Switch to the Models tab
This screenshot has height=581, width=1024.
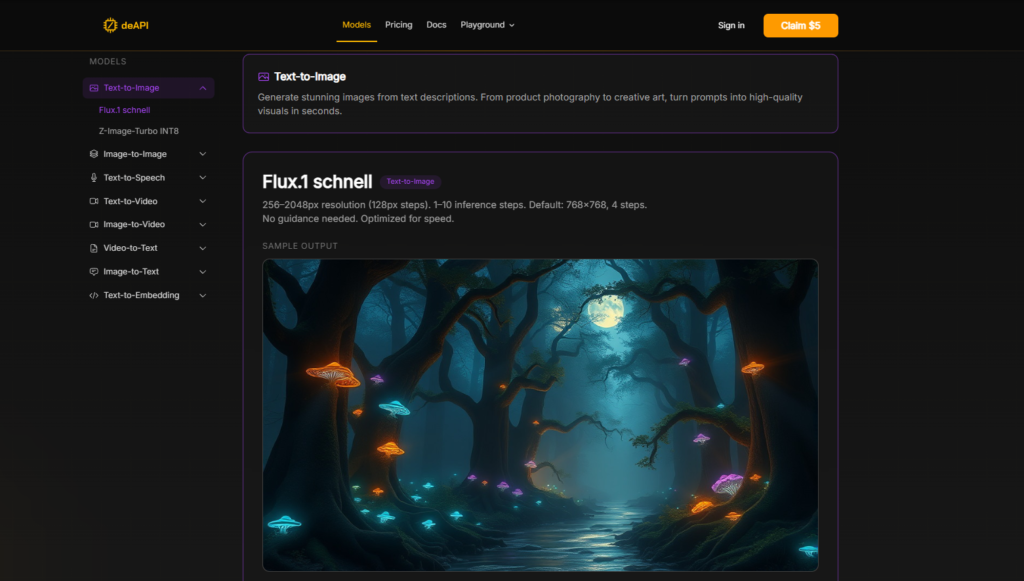[356, 25]
